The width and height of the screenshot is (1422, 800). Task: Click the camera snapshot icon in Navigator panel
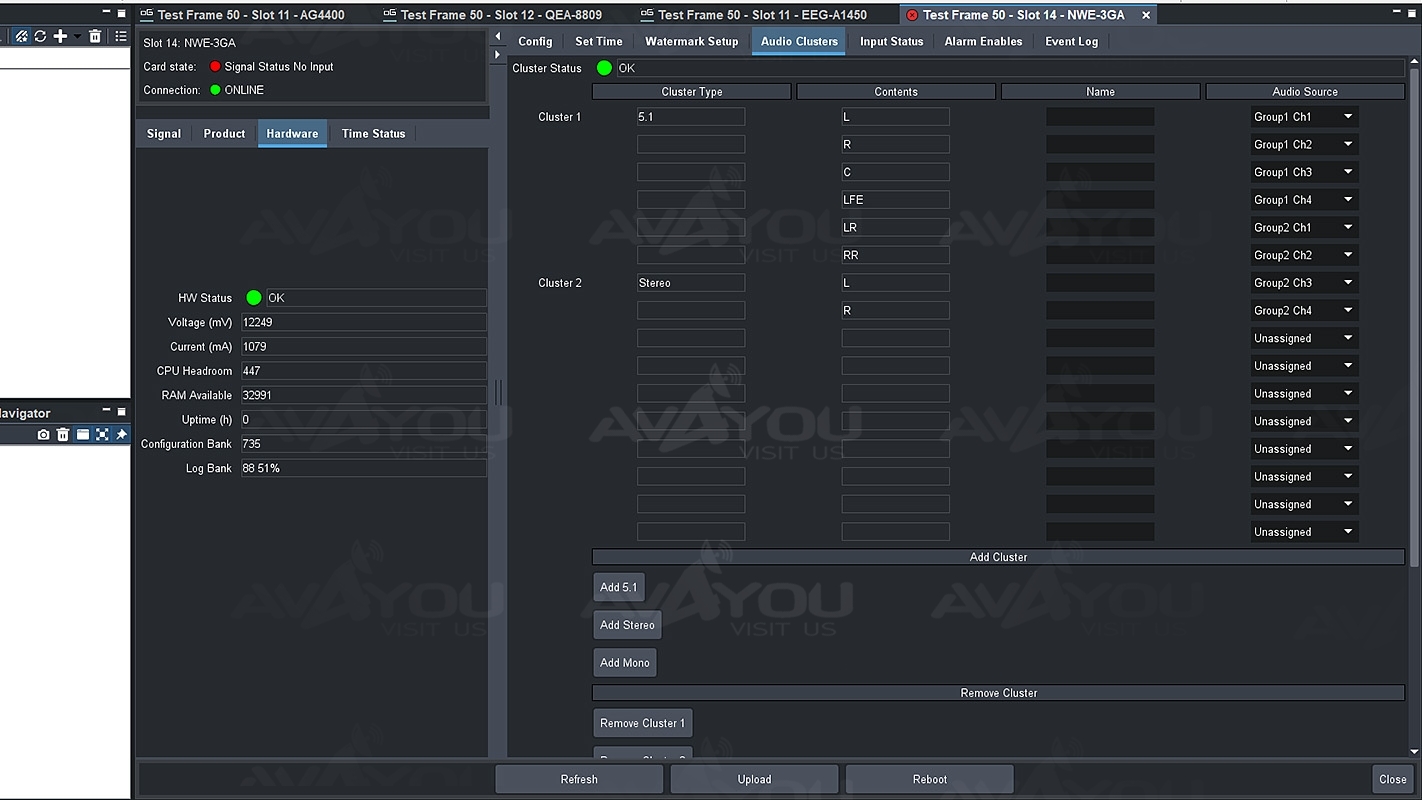tap(43, 435)
